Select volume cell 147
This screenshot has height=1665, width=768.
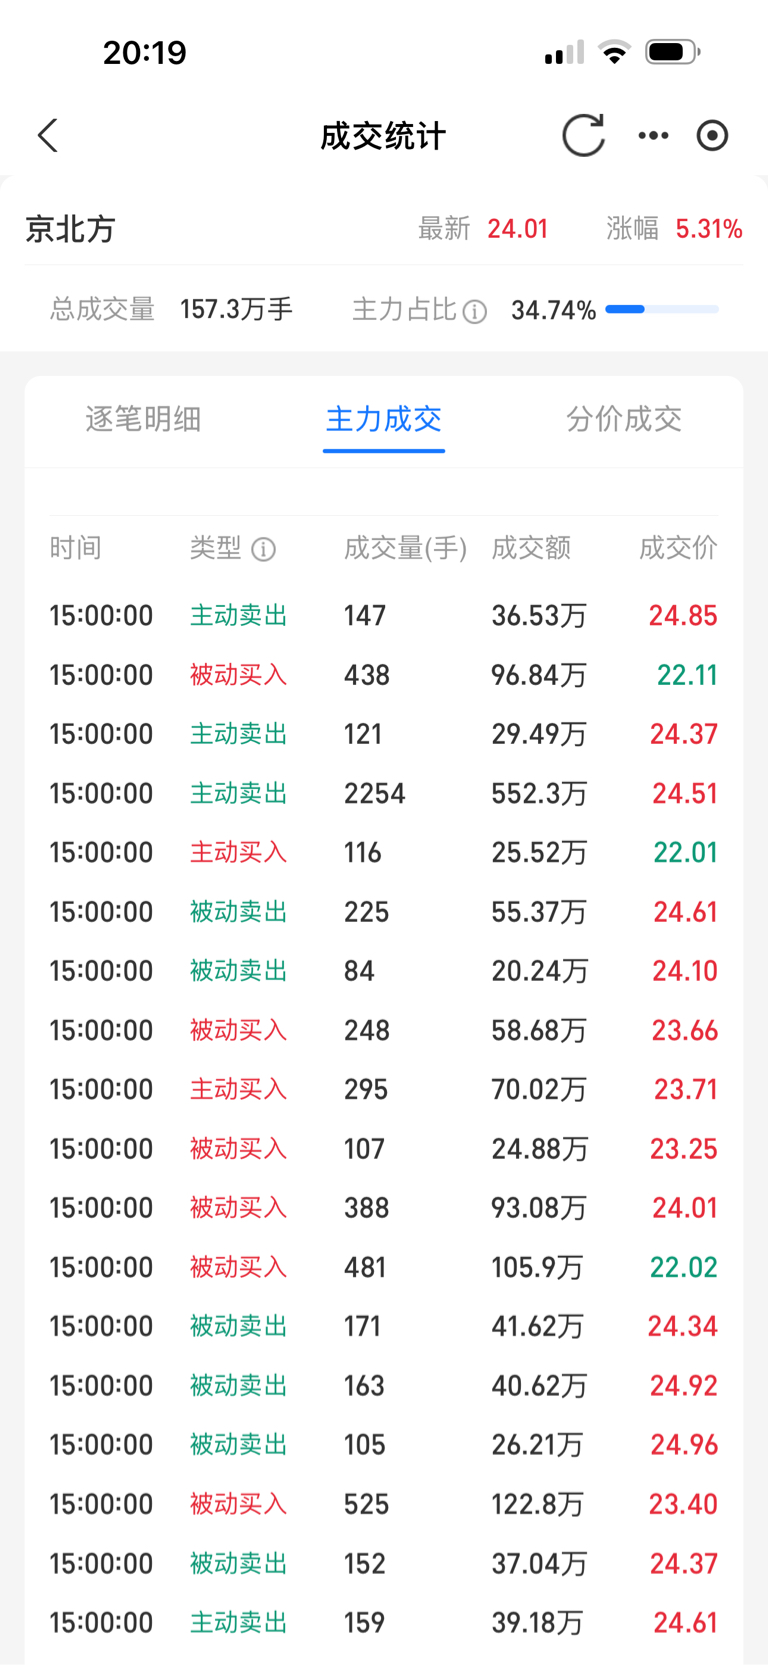pos(365,615)
